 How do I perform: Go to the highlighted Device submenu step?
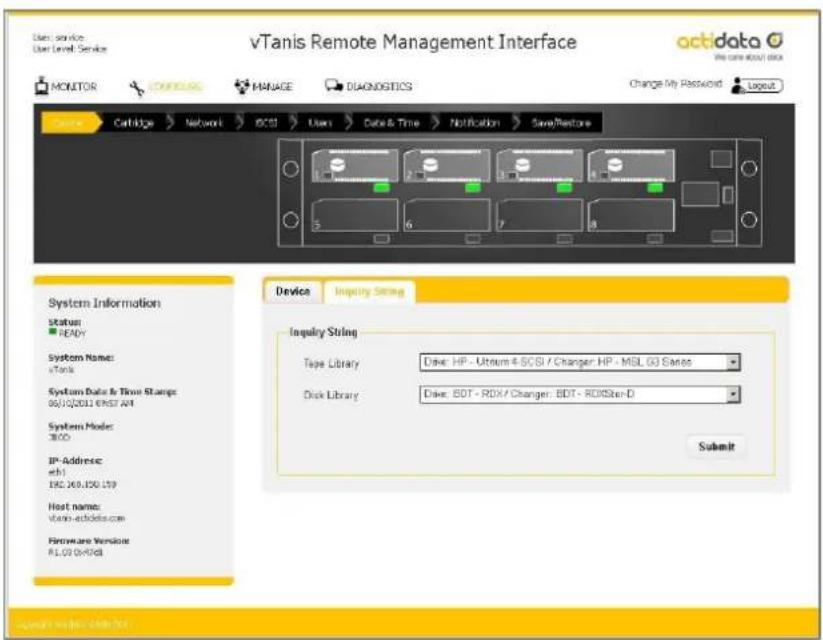click(x=70, y=123)
